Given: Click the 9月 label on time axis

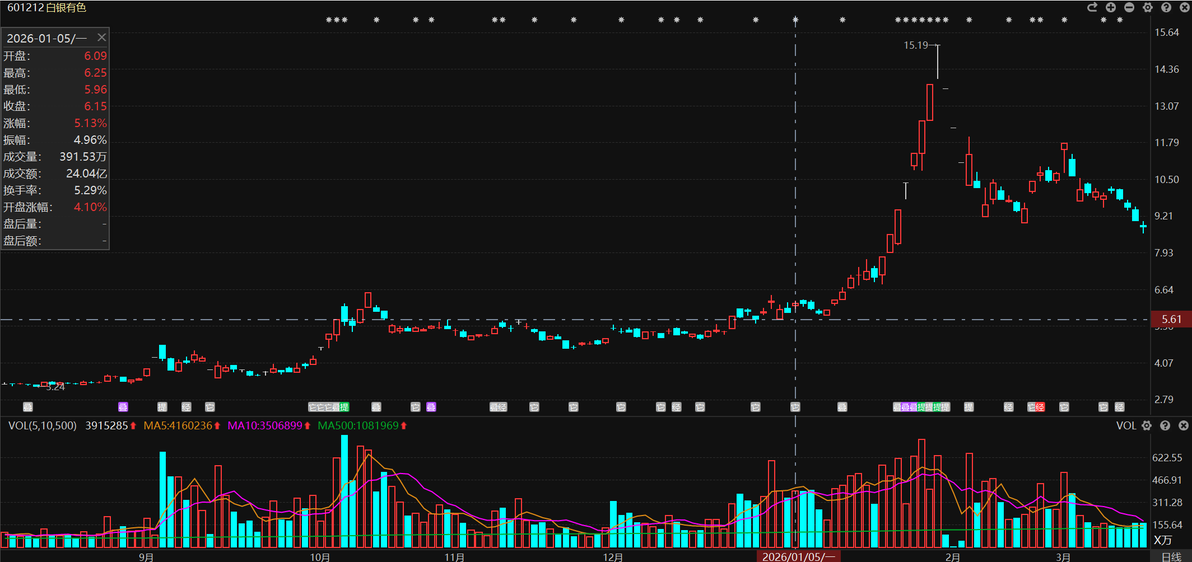Looking at the screenshot, I should [147, 557].
